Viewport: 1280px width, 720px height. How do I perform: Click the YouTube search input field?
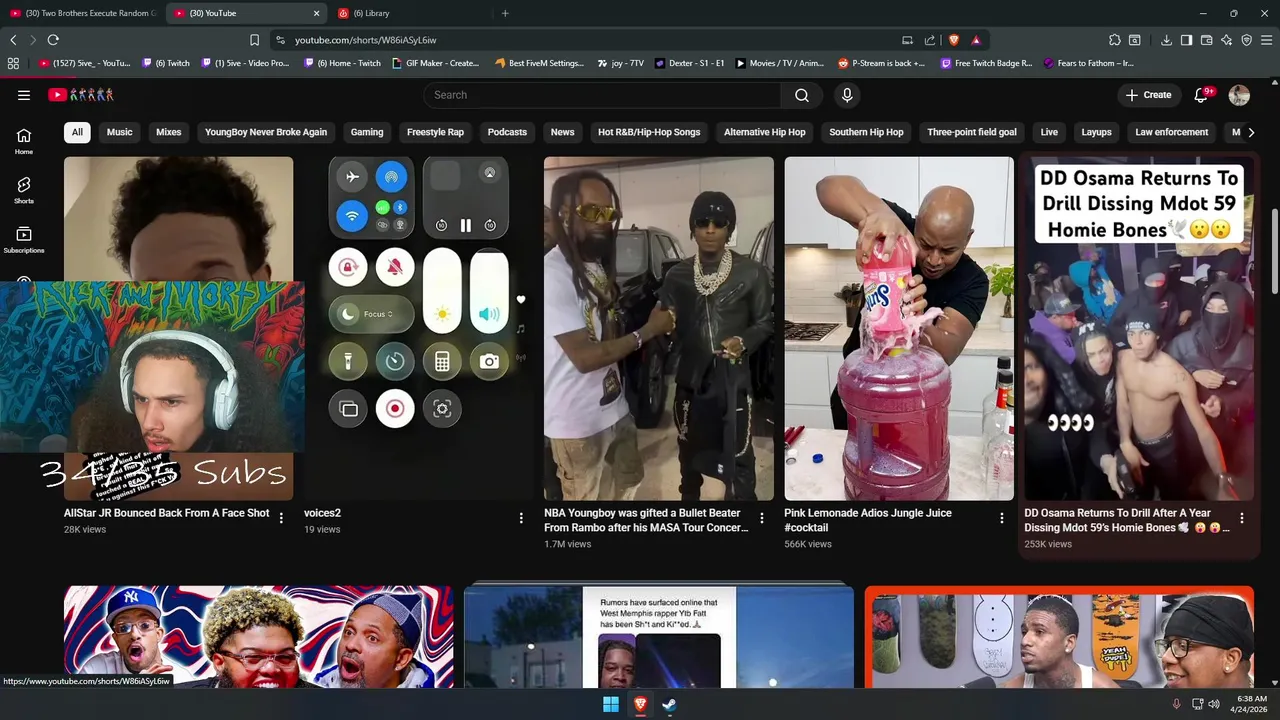click(602, 95)
